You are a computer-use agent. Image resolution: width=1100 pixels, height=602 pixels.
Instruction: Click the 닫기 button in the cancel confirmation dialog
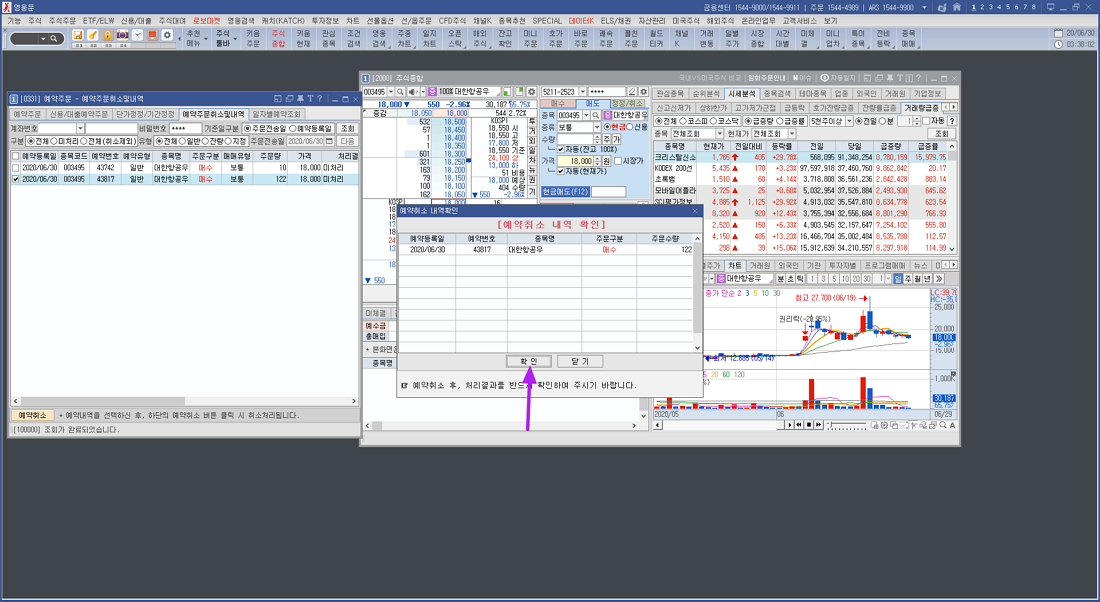579,361
